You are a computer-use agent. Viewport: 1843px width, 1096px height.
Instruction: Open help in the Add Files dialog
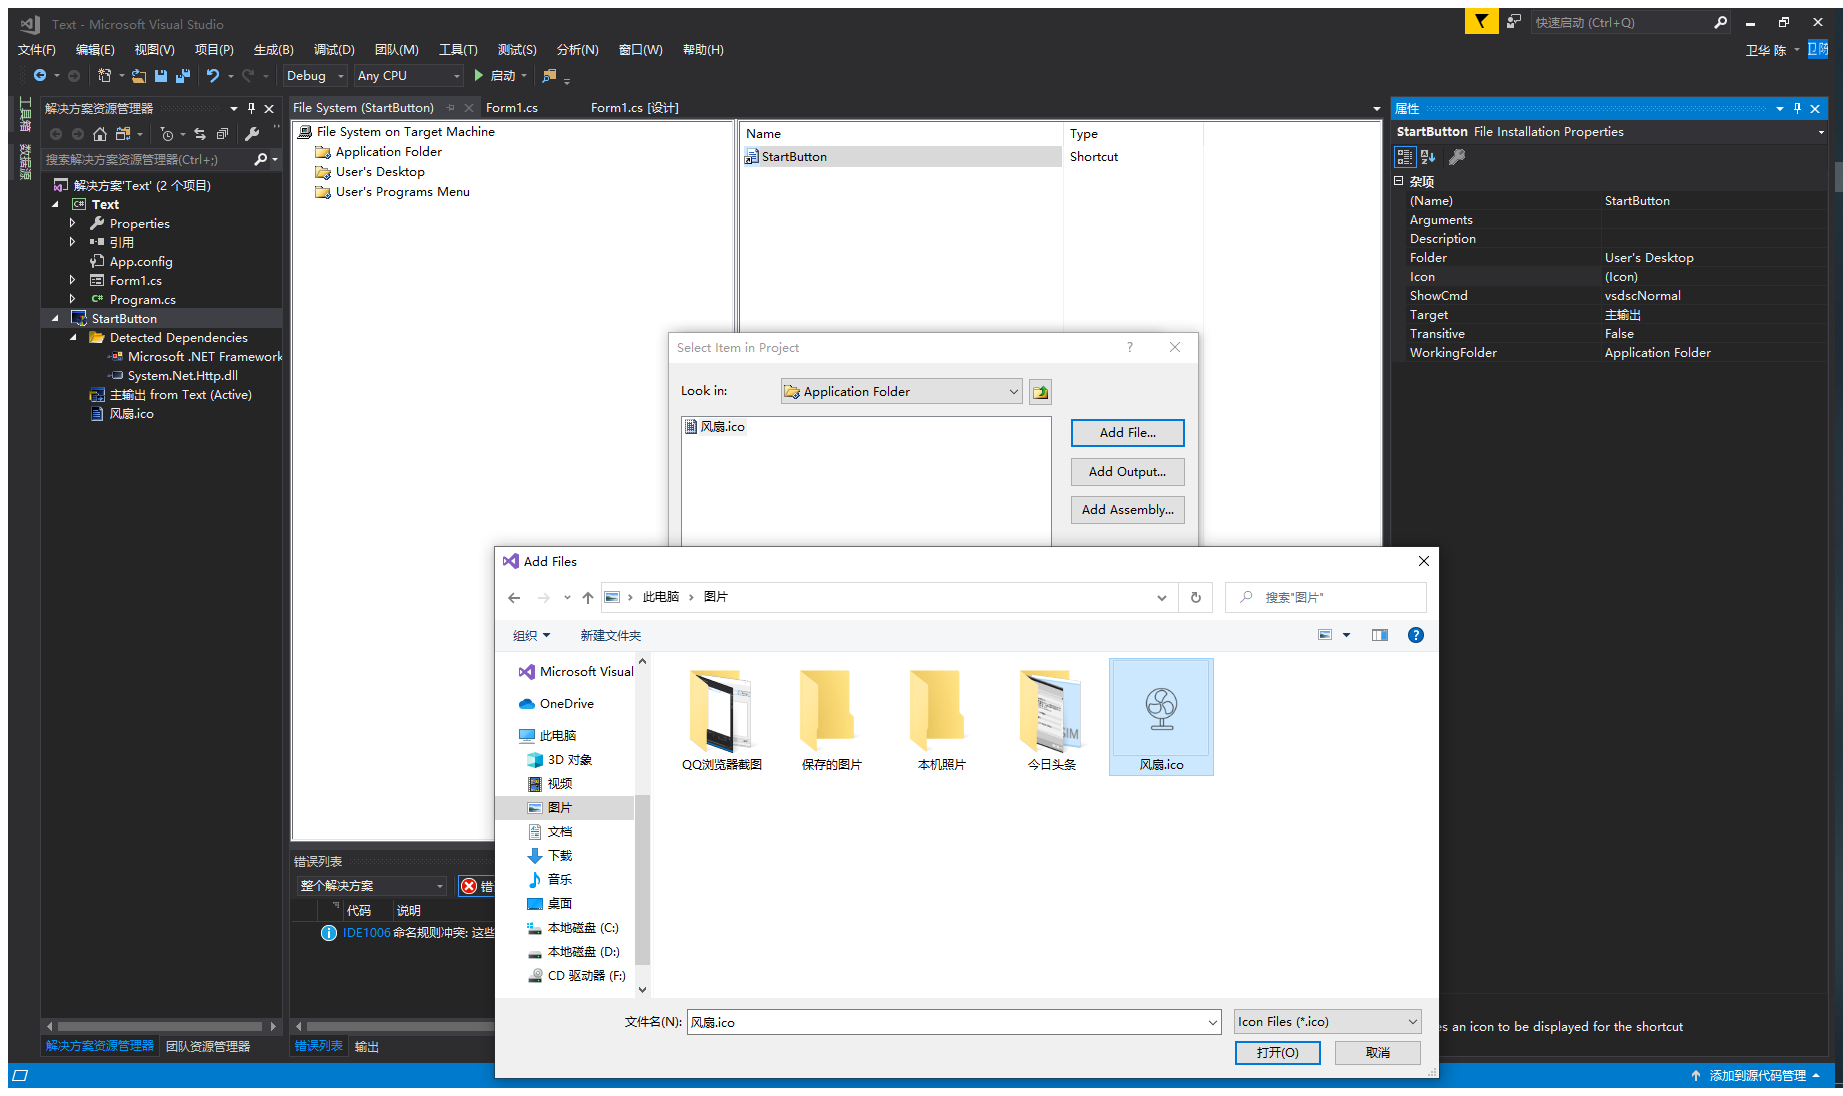click(1416, 635)
